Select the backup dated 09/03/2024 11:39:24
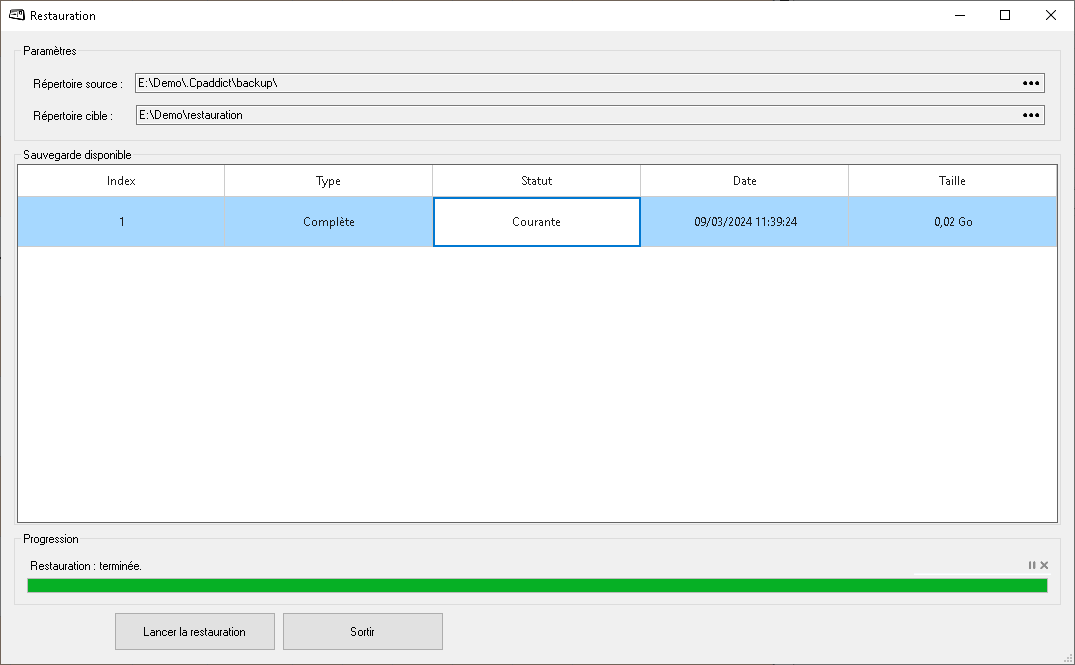The image size is (1075, 665). (745, 222)
